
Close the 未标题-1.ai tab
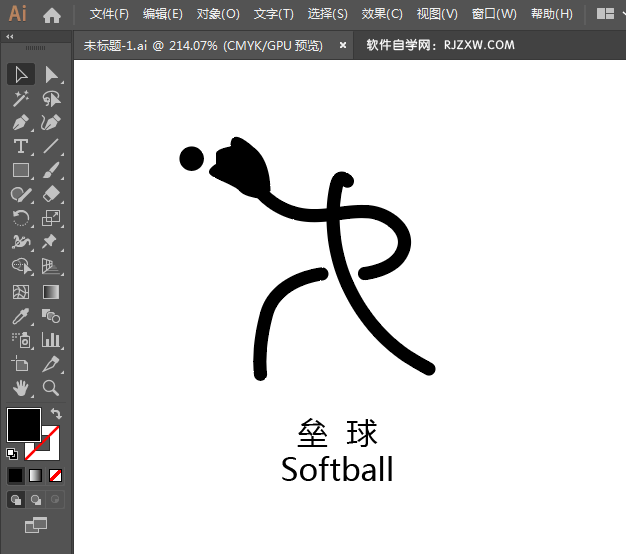pos(343,46)
